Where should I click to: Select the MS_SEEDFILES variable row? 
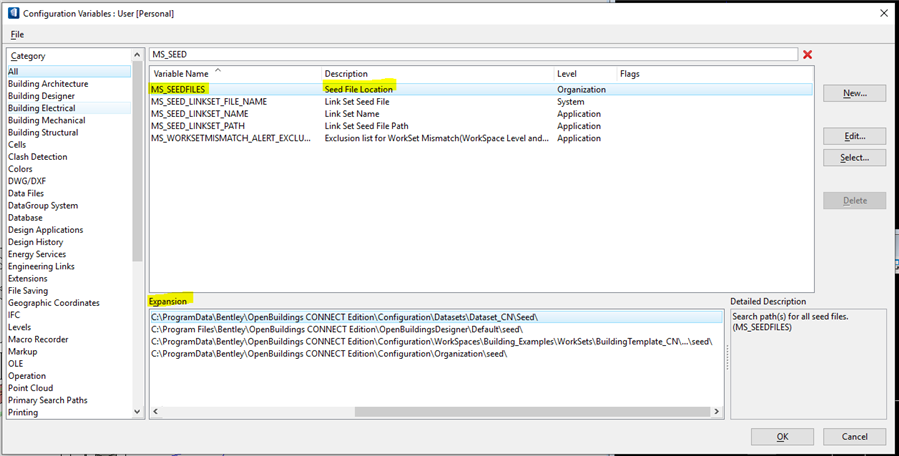[481, 89]
